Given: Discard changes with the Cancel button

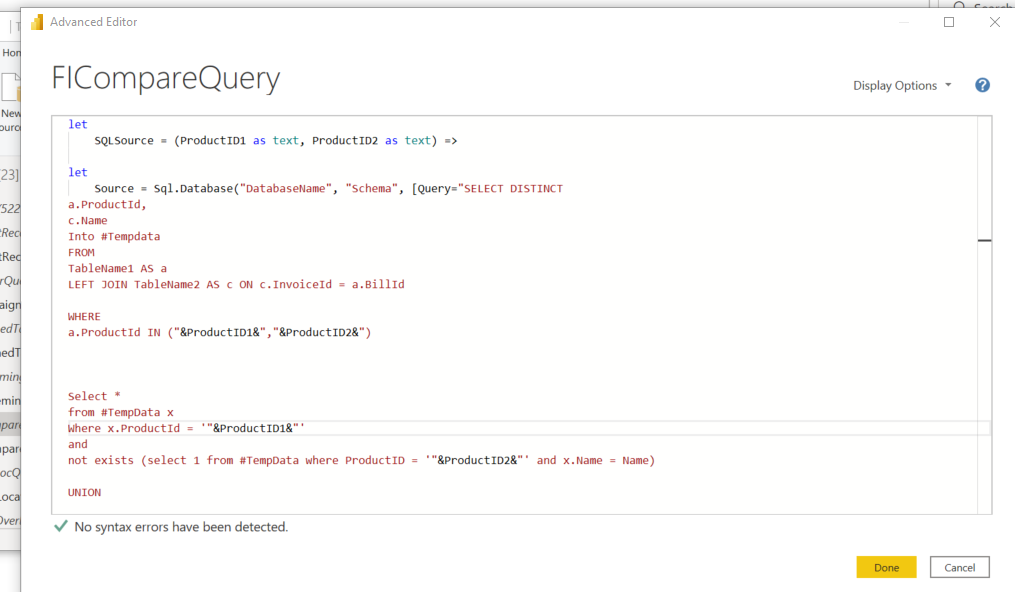Looking at the screenshot, I should pos(959,567).
